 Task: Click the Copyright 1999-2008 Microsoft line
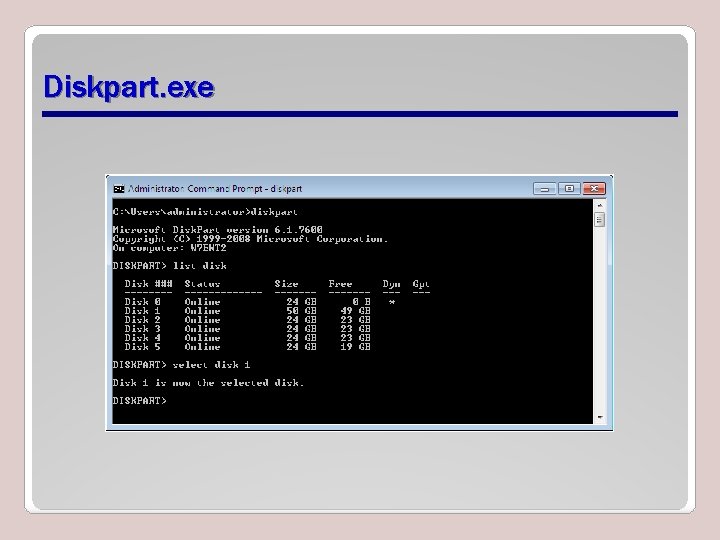(250, 239)
